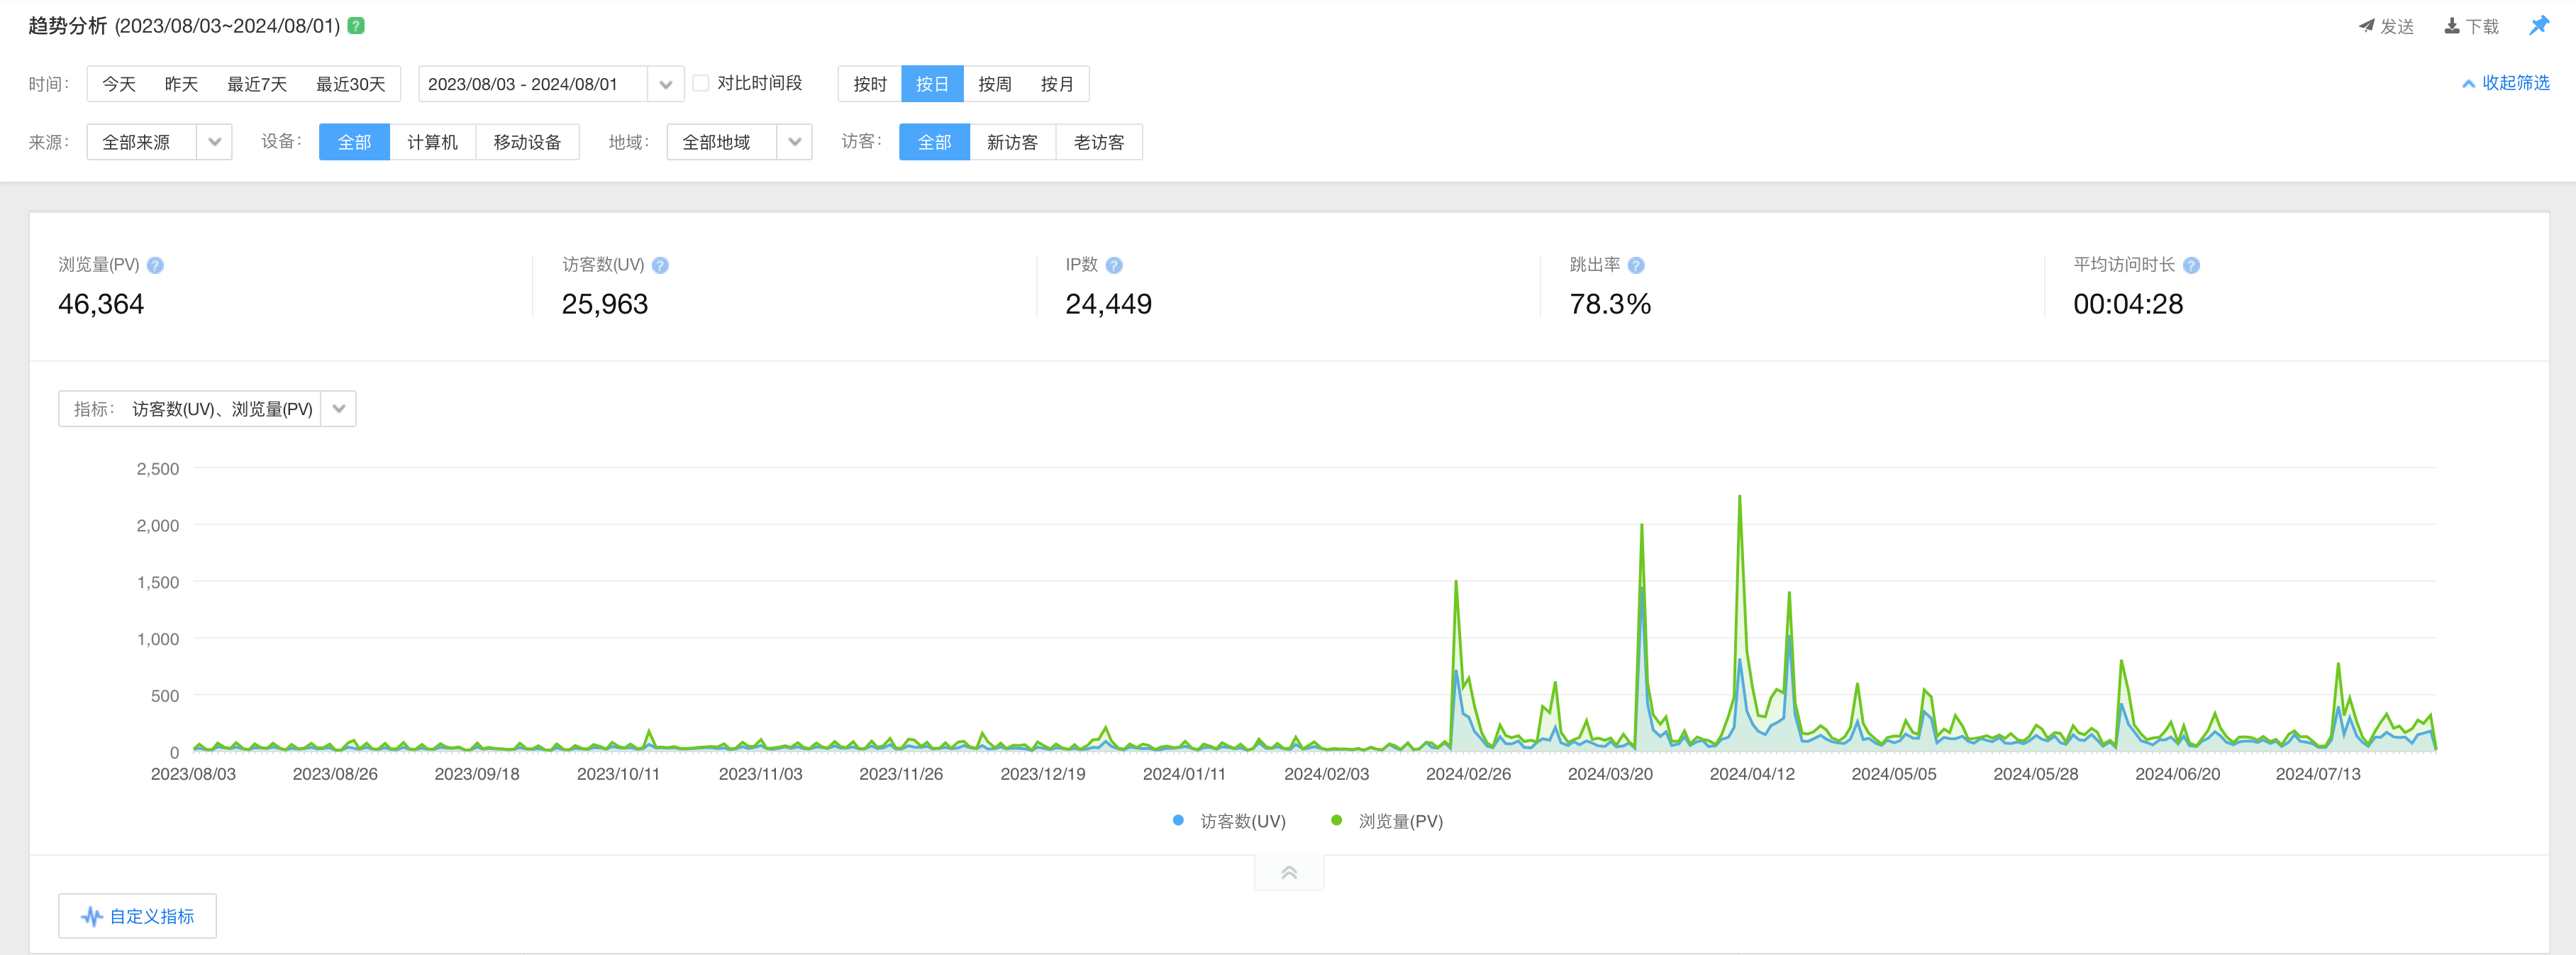Click help icon next to 浏览量(PV)
The image size is (2576, 955).
pos(155,265)
